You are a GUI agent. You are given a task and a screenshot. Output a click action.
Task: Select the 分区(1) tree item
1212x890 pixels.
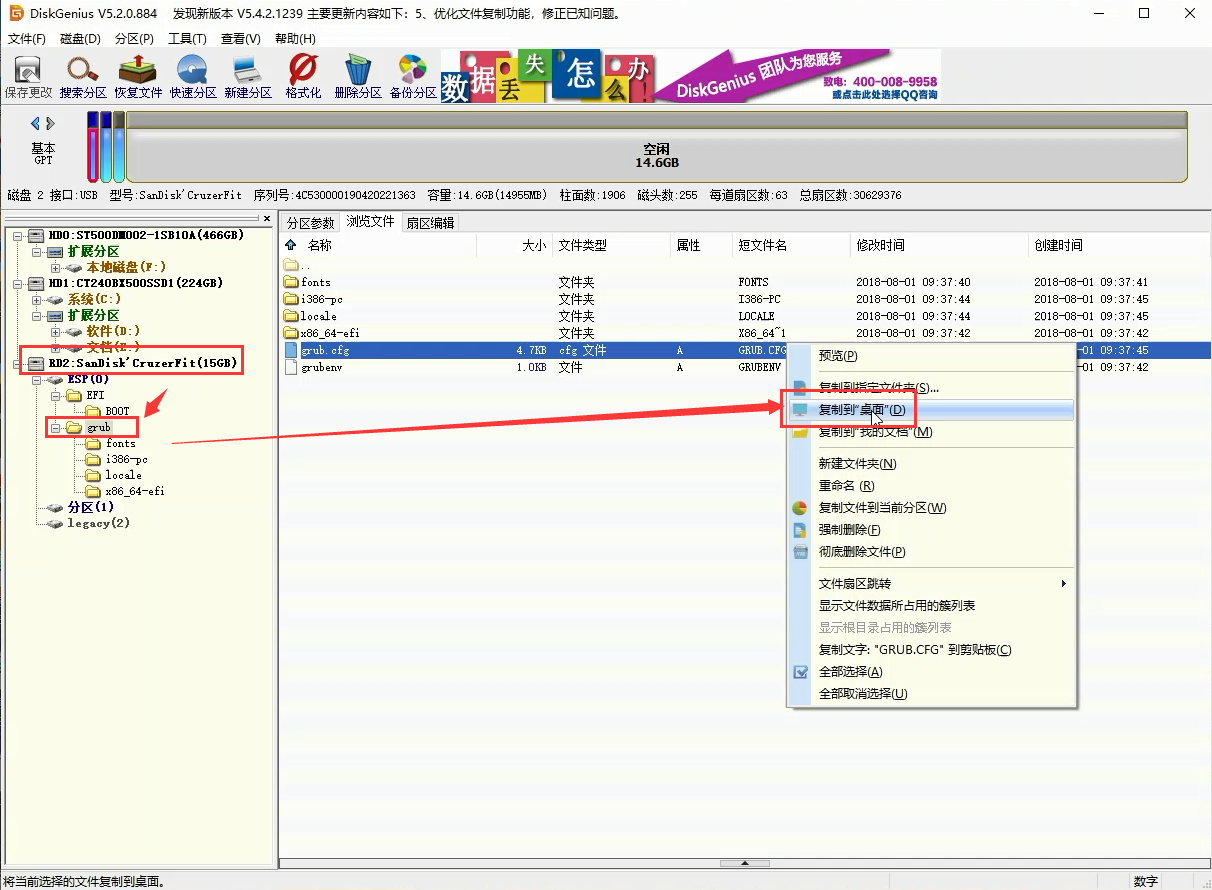point(91,507)
